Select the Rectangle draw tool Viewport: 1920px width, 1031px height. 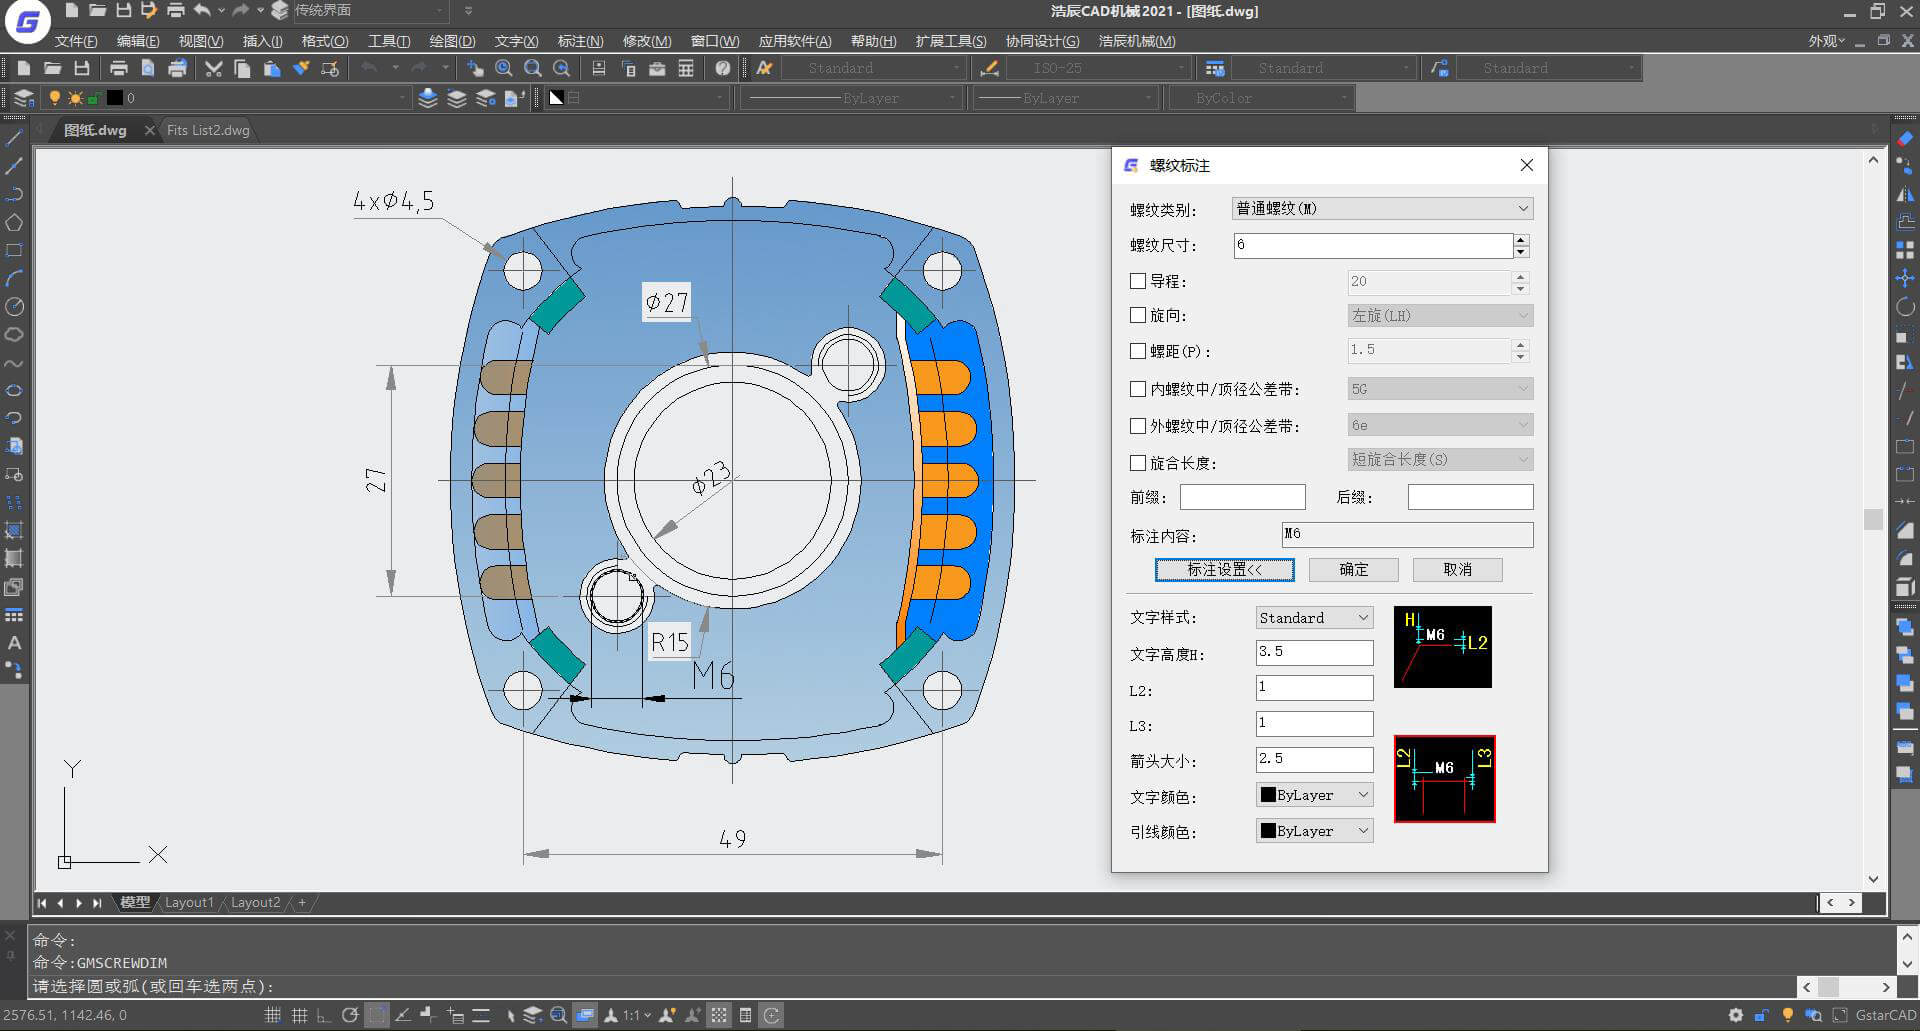14,250
